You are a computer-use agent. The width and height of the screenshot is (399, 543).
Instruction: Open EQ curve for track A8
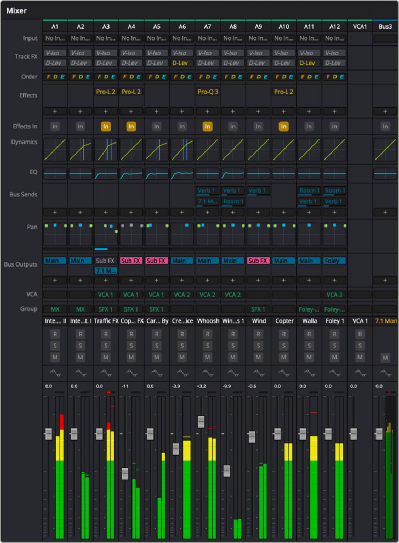click(233, 174)
